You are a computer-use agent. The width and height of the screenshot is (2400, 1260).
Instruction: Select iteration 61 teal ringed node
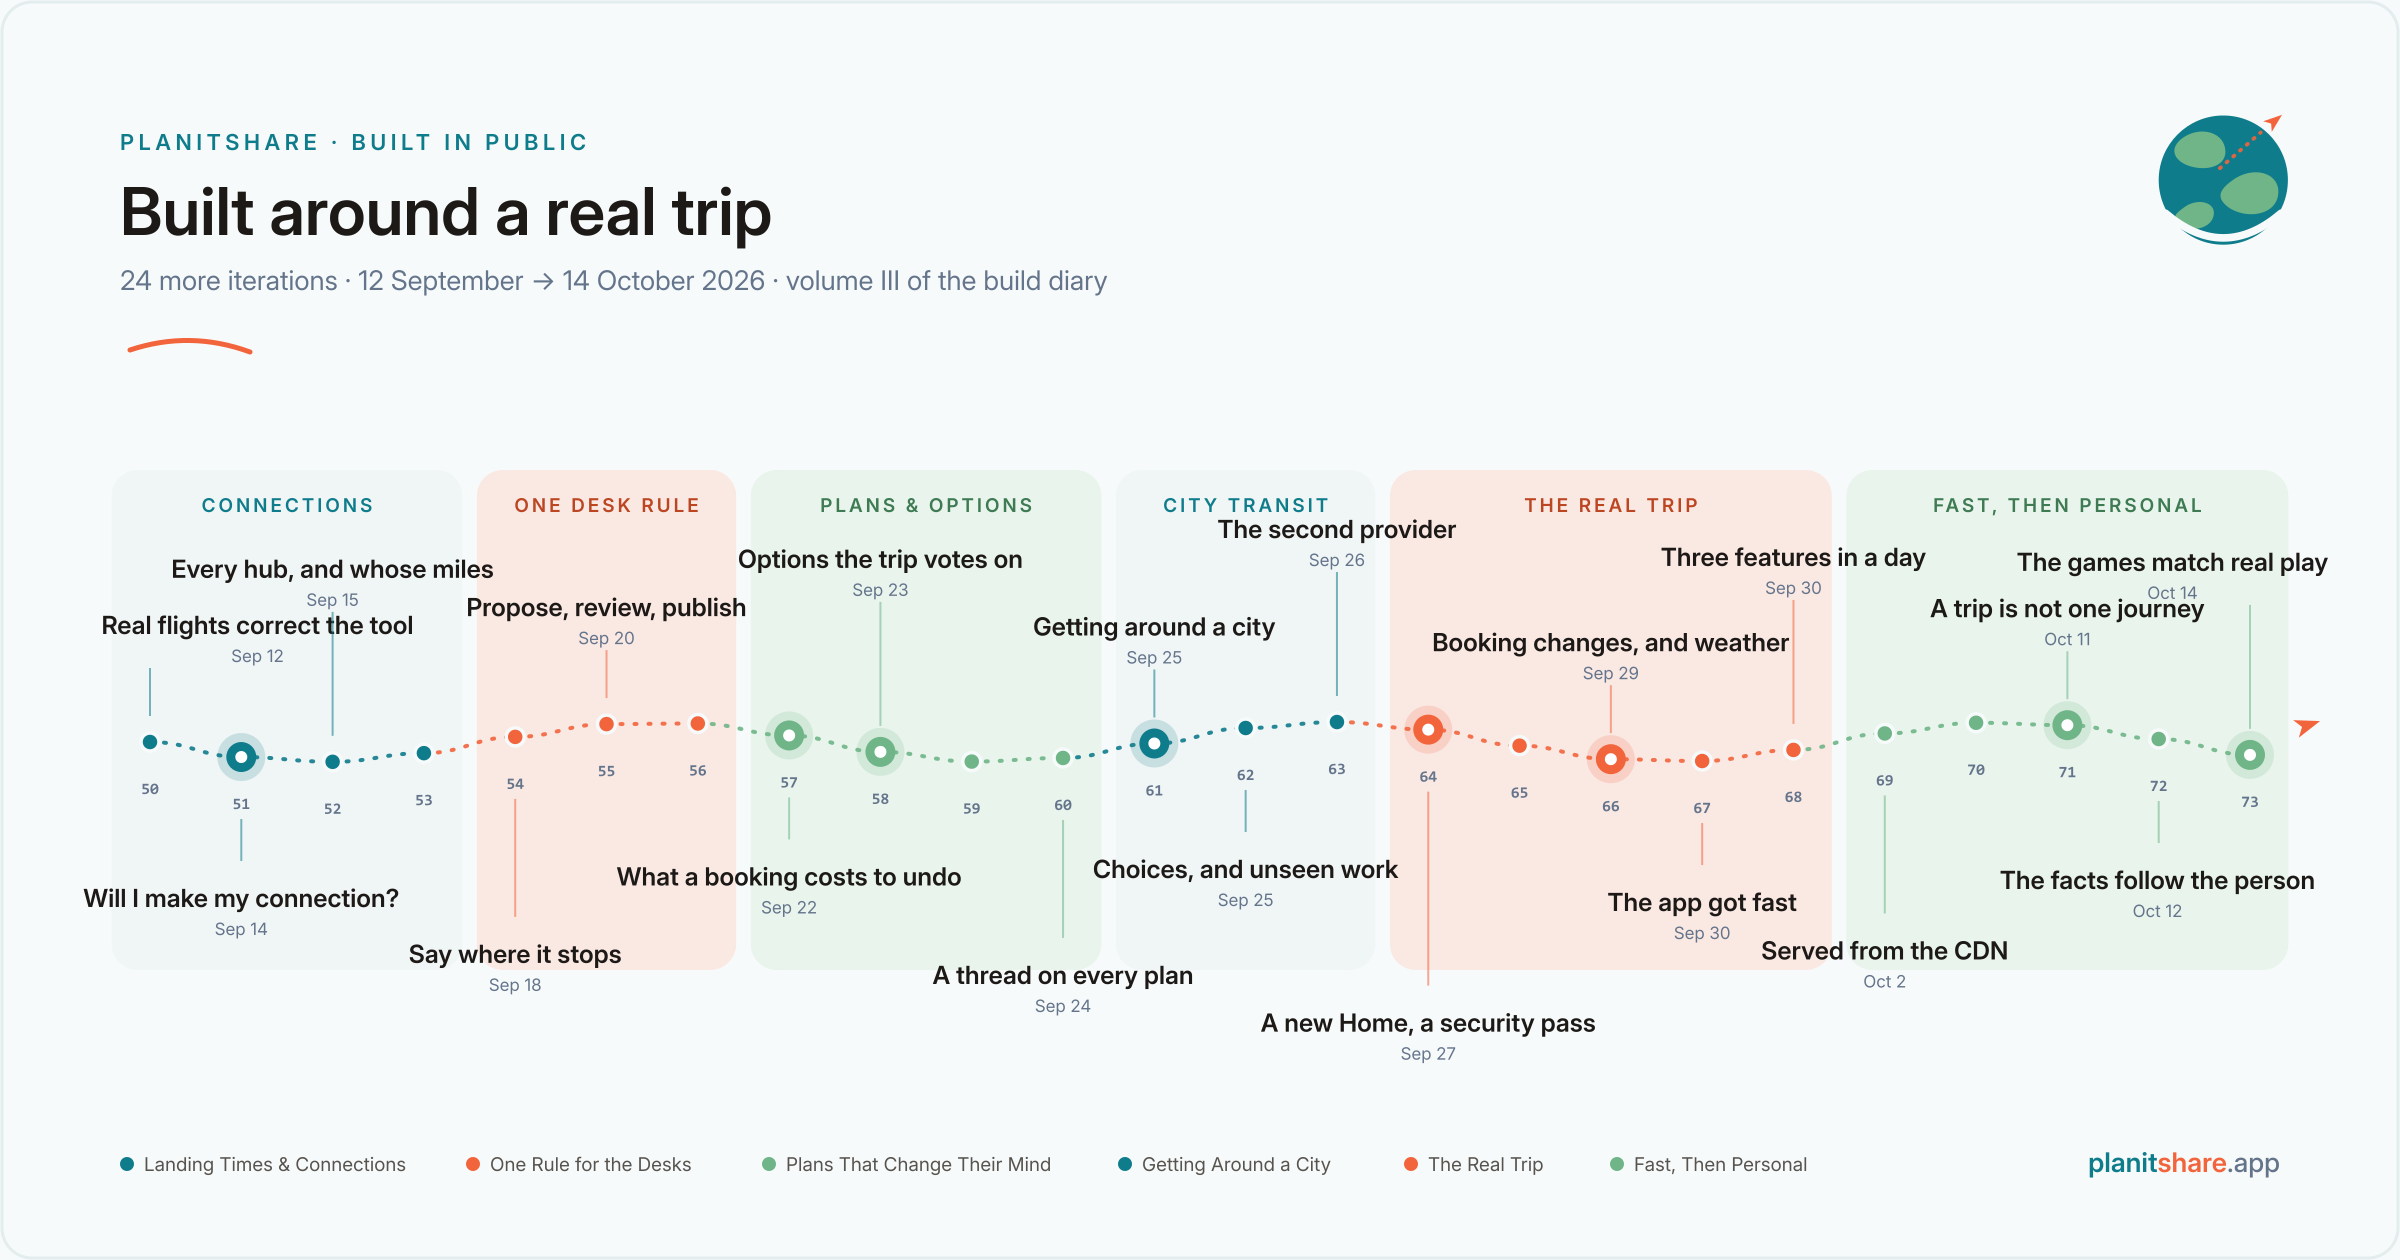pyautogui.click(x=1154, y=743)
